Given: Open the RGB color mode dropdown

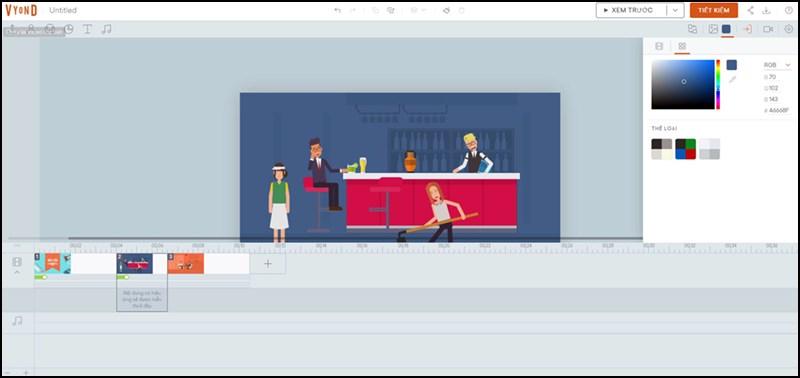Looking at the screenshot, I should click(x=777, y=65).
